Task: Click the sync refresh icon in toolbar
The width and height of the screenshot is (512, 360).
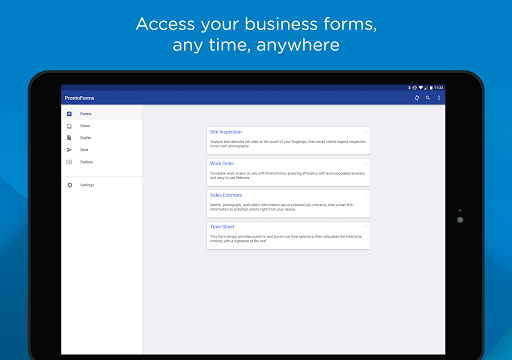Action: click(x=417, y=98)
